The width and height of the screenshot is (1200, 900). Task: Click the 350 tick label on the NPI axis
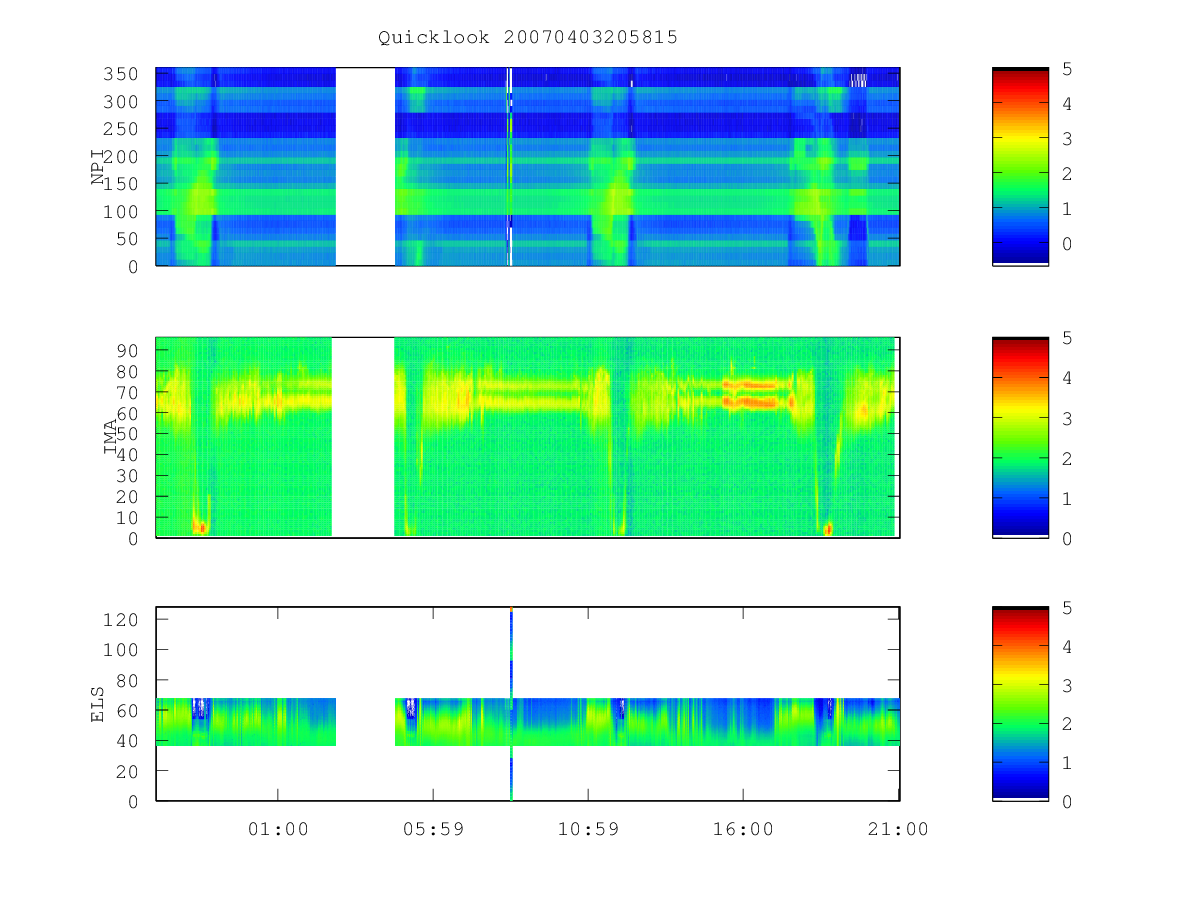pos(123,74)
